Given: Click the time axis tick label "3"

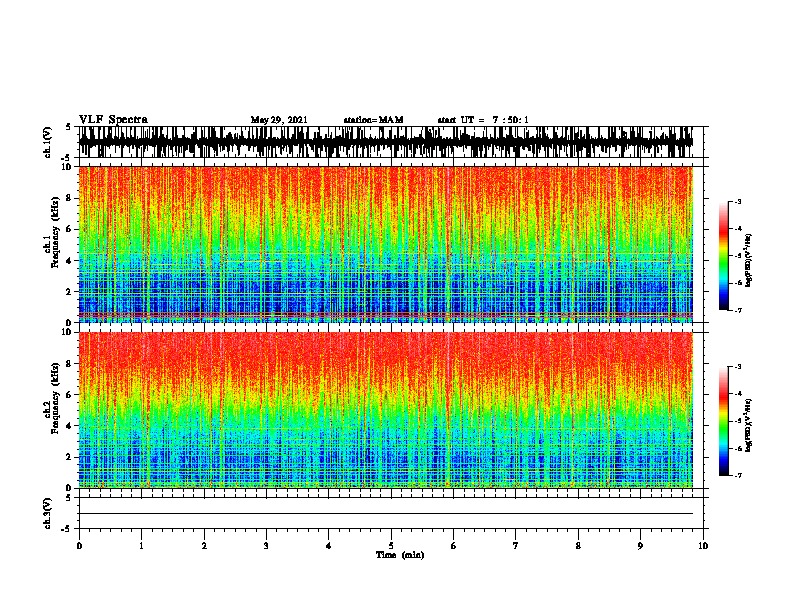Looking at the screenshot, I should [x=266, y=546].
